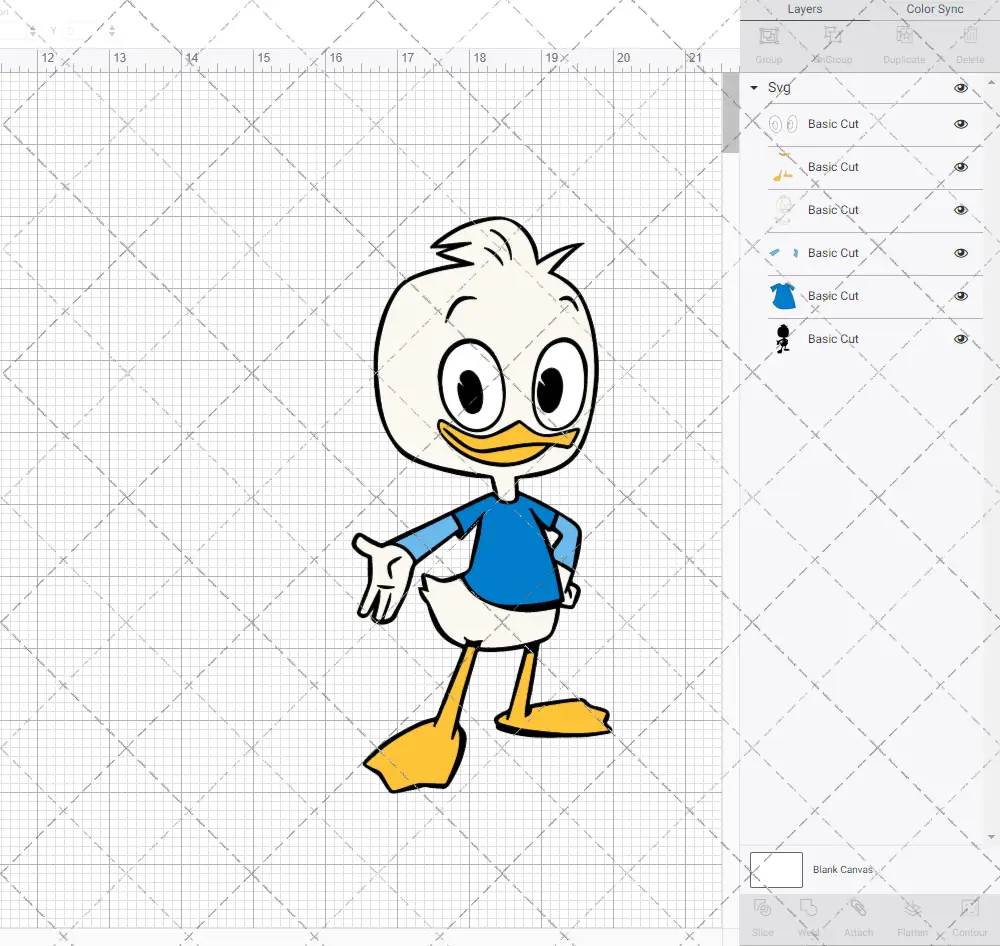Toggle visibility of the yellow beak layer
Viewport: 1000px width, 946px height.
960,167
